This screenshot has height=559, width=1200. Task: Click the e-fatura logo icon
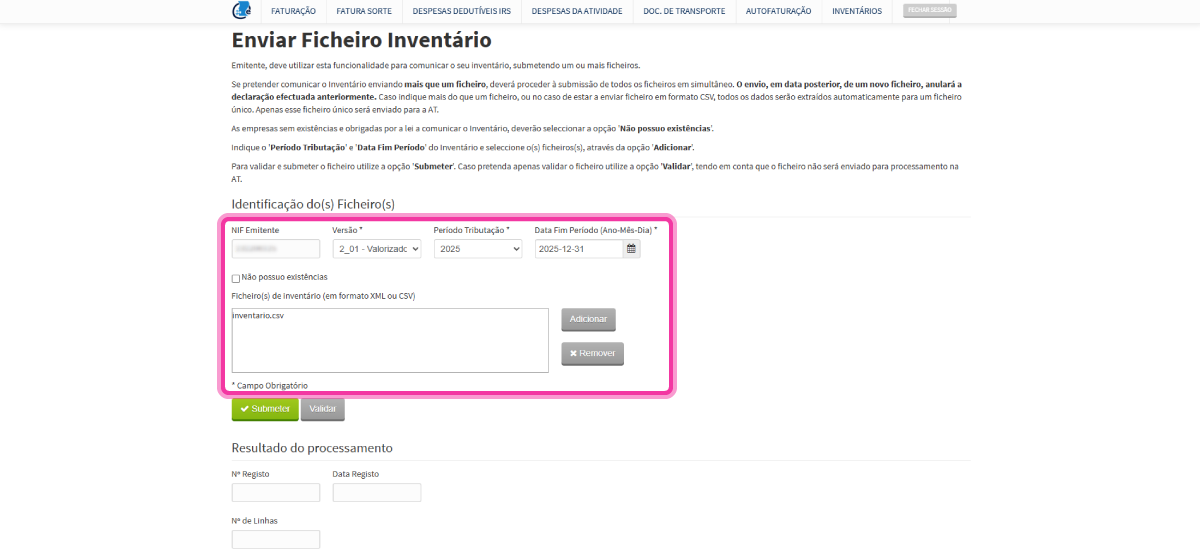tap(241, 10)
